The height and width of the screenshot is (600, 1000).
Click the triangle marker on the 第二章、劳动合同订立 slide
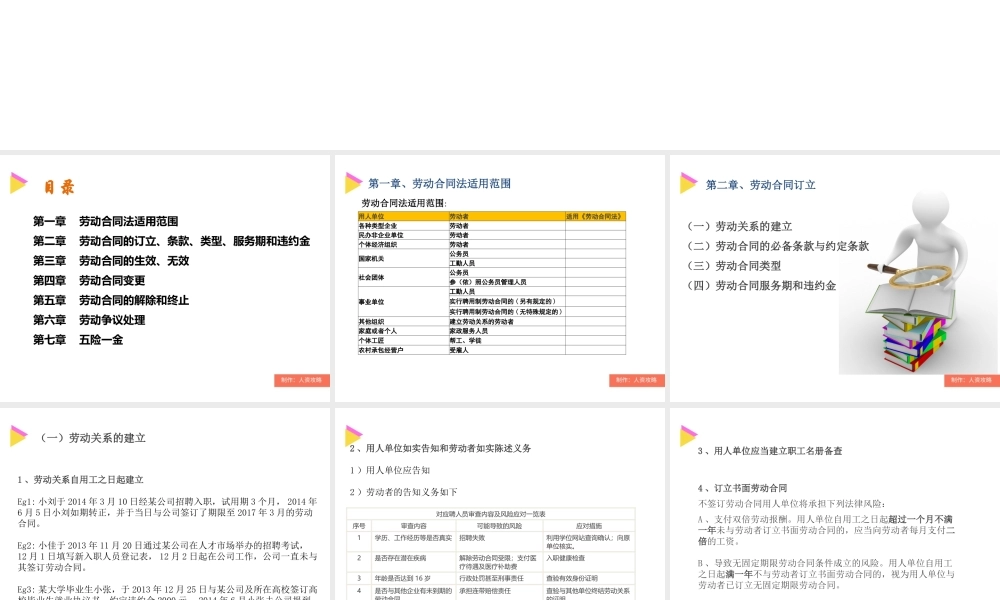coord(687,183)
